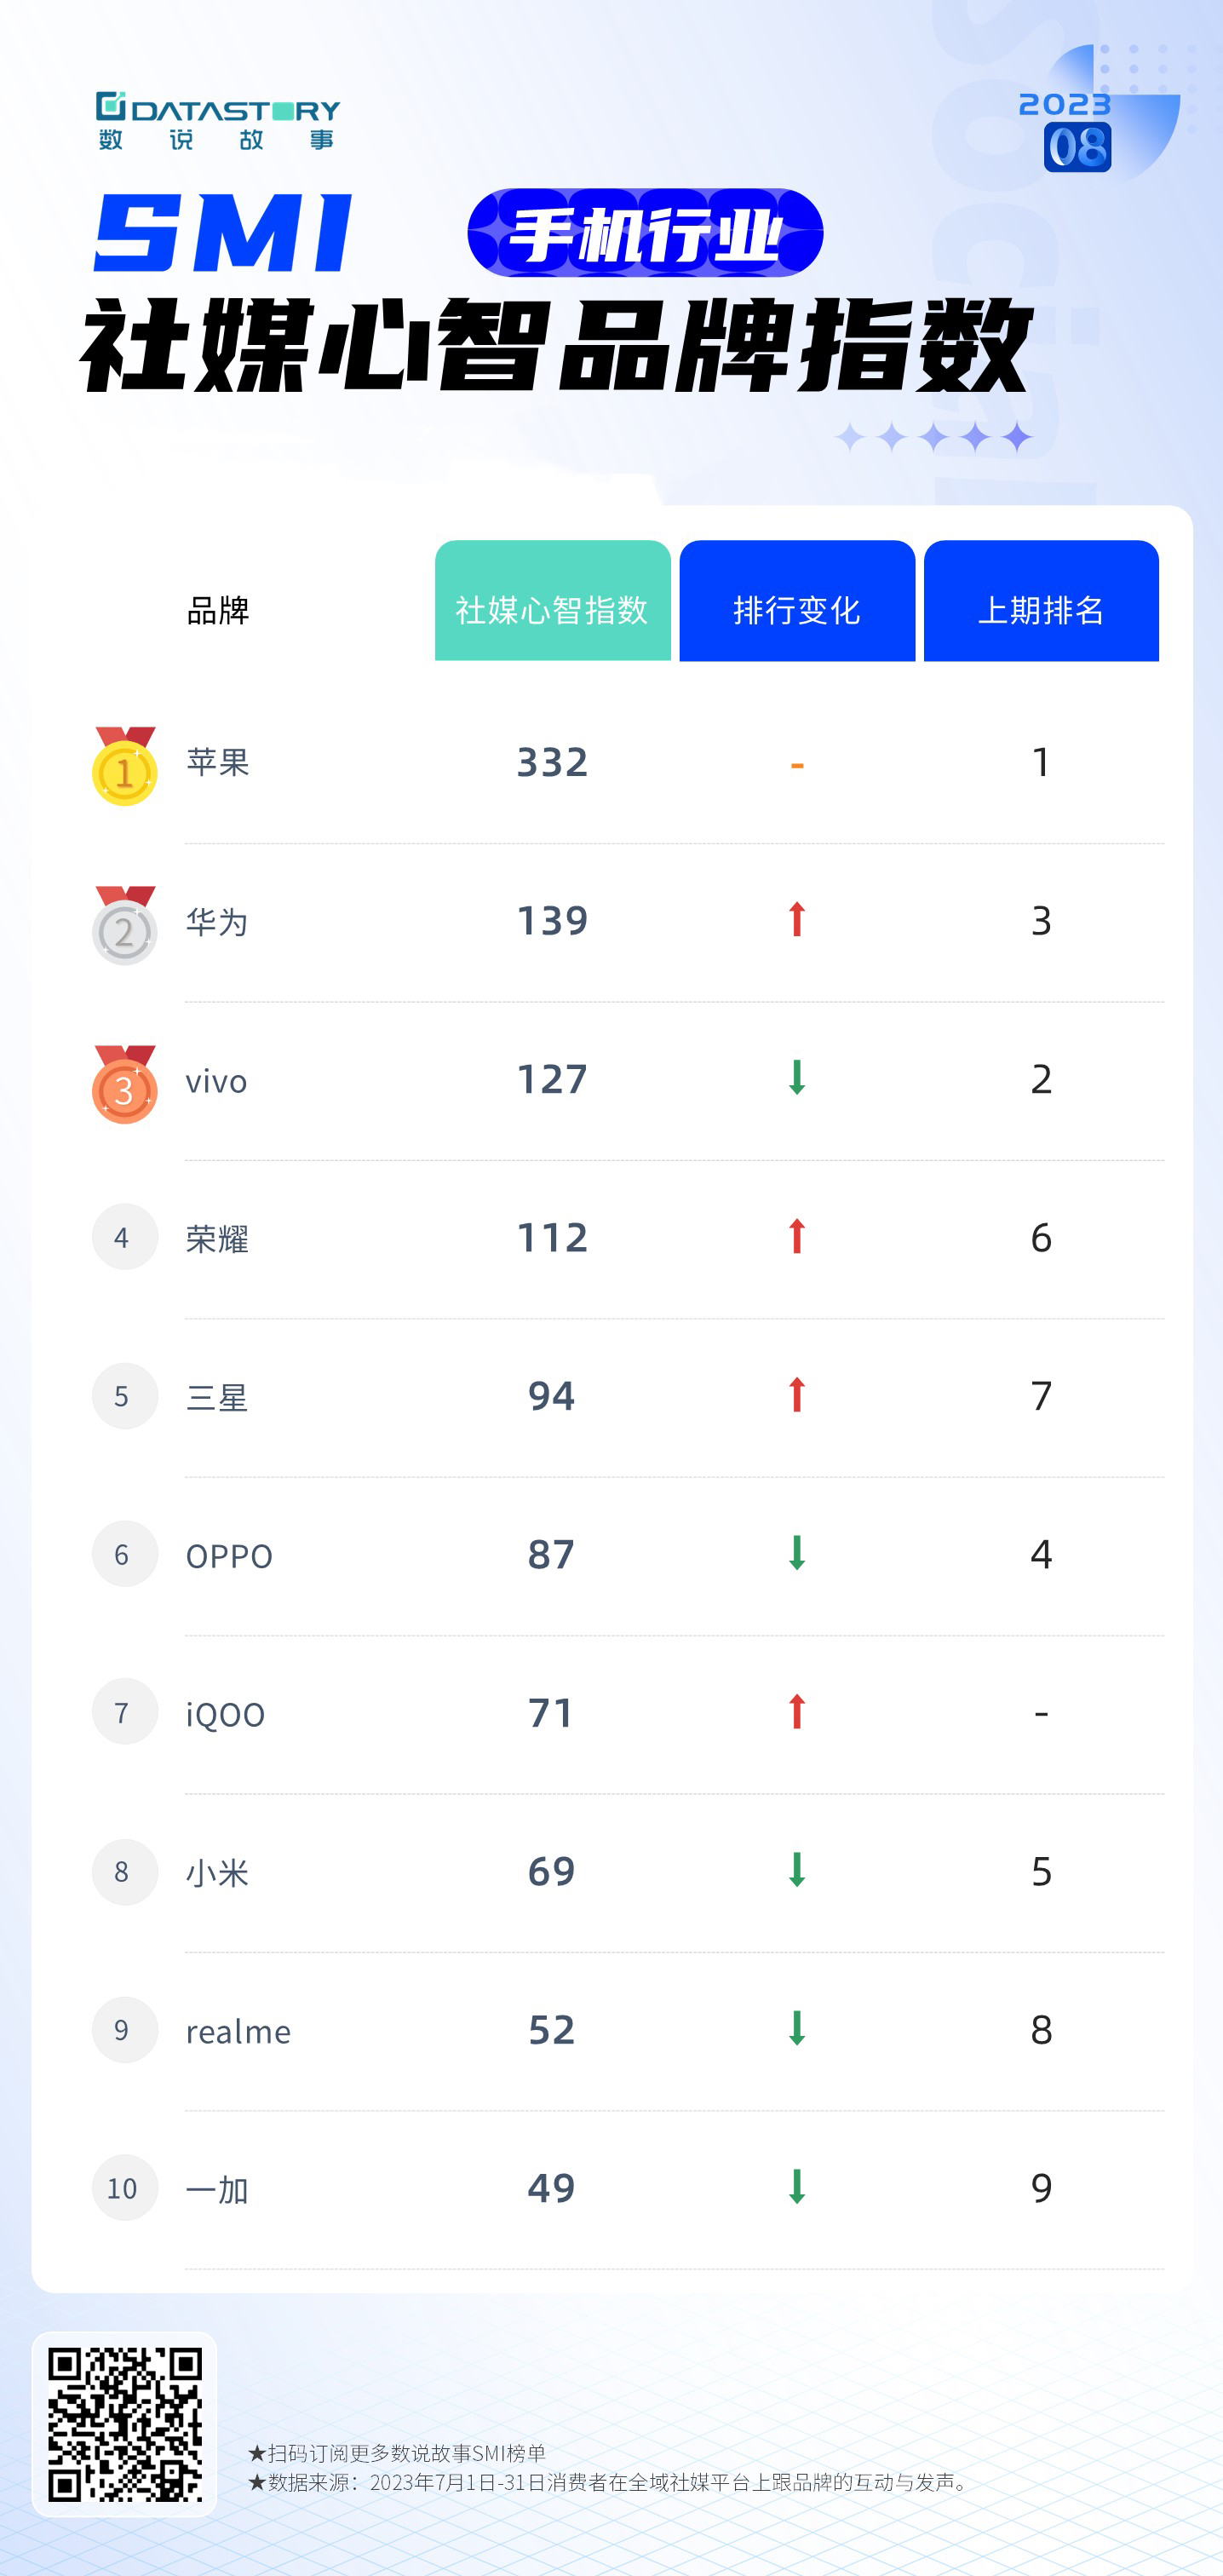
Task: Click the realme brand name
Action: click(x=238, y=2031)
